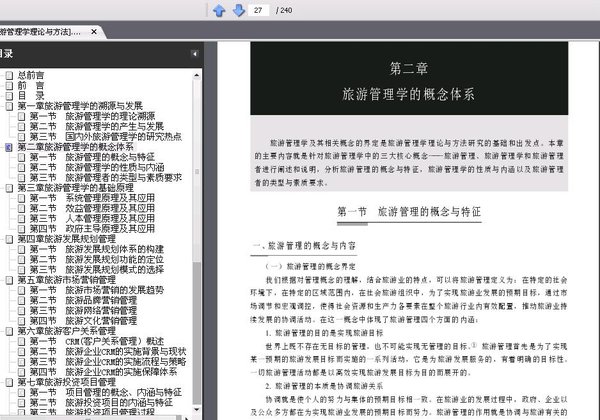Click page icon beside 第二章旅游管理学的概念体系

pyautogui.click(x=9, y=147)
